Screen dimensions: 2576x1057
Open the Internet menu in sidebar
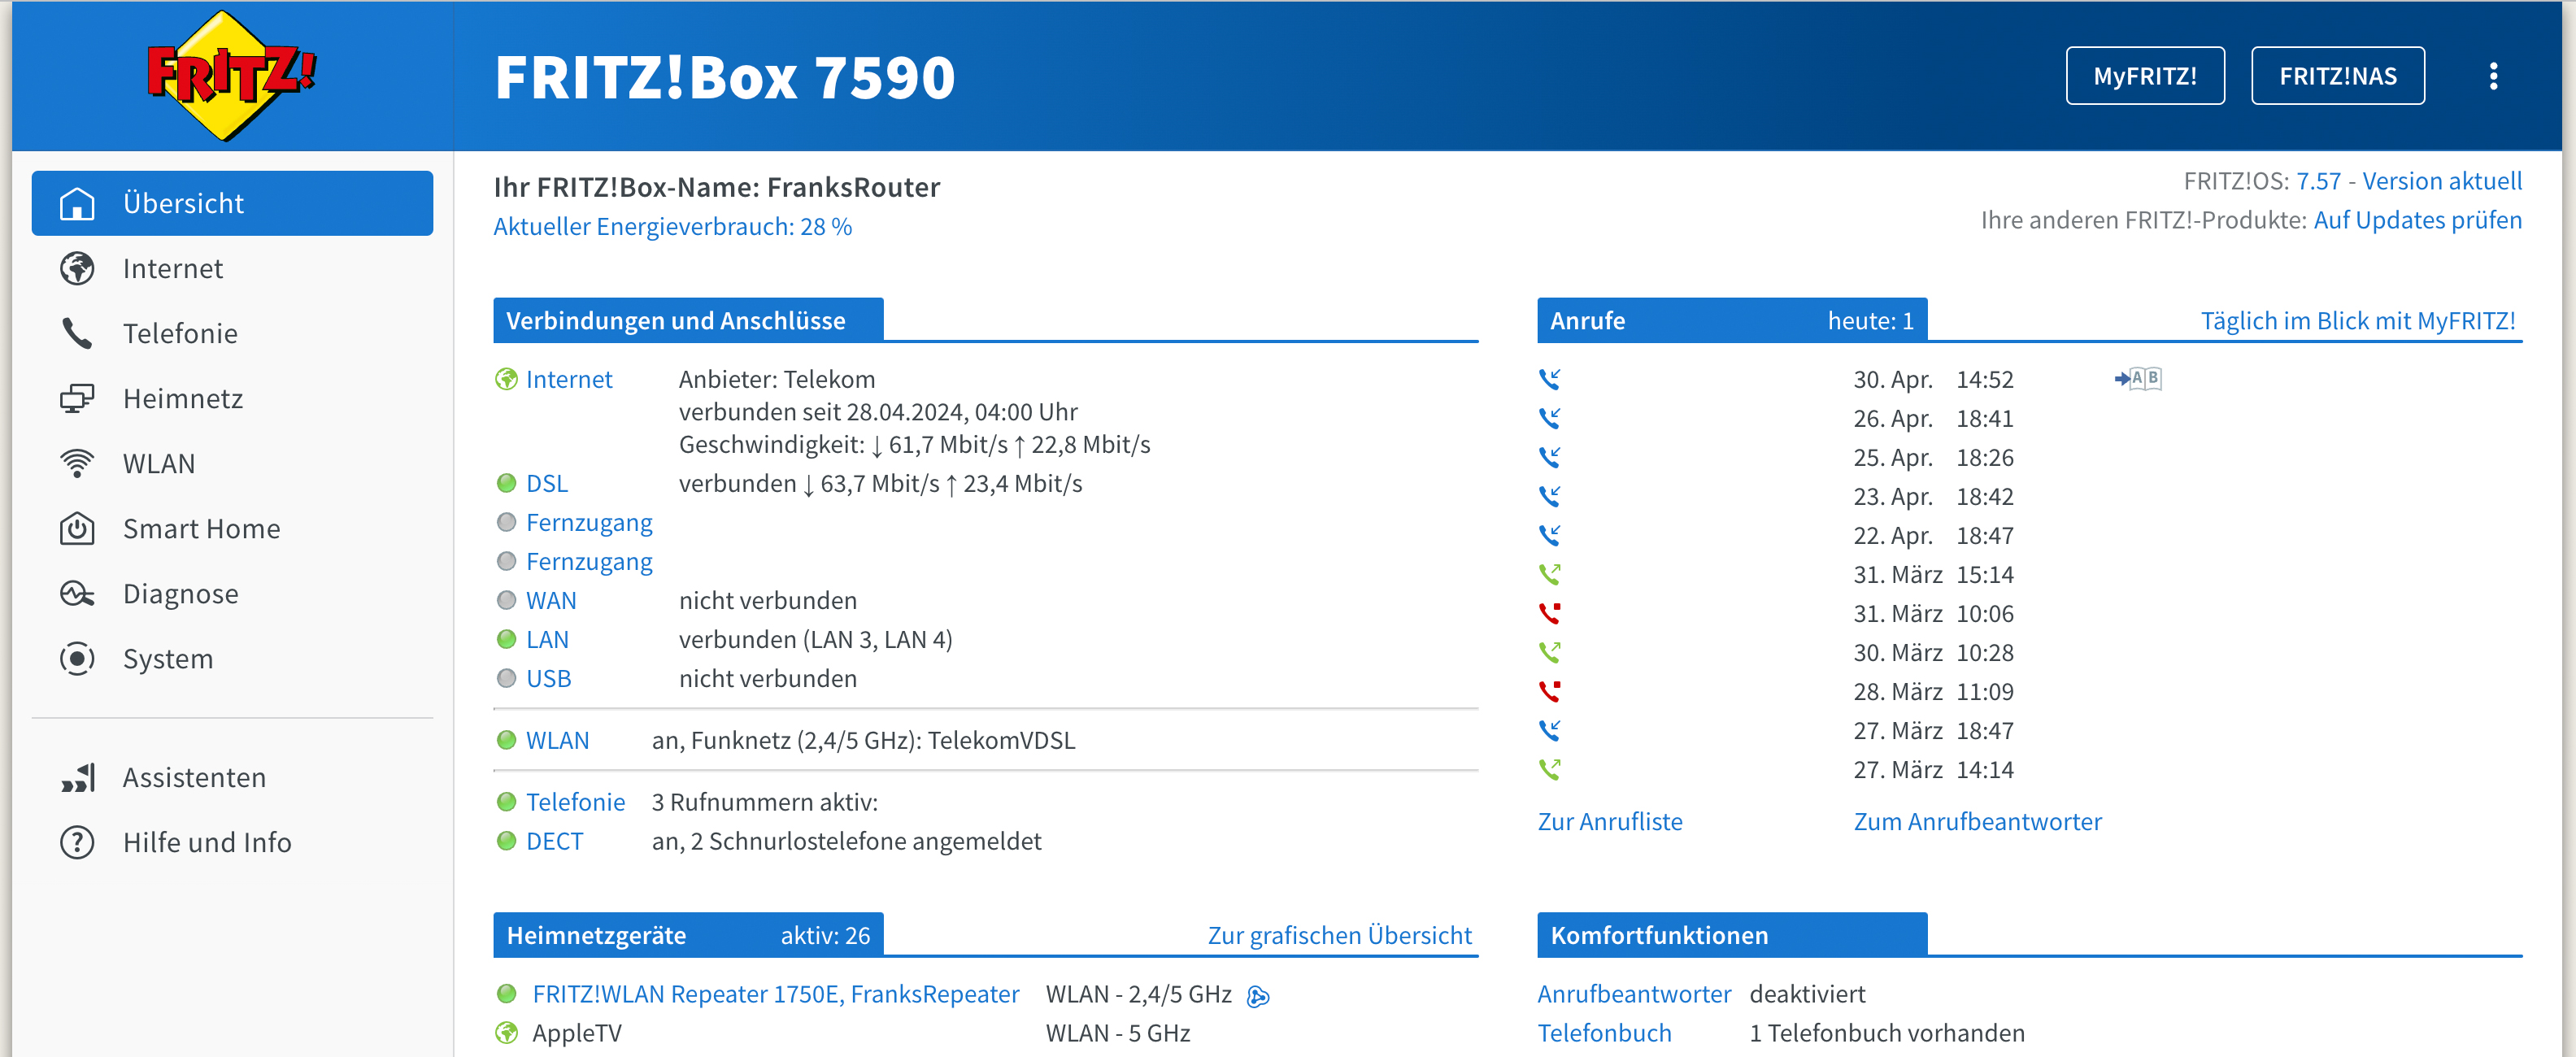click(x=232, y=268)
